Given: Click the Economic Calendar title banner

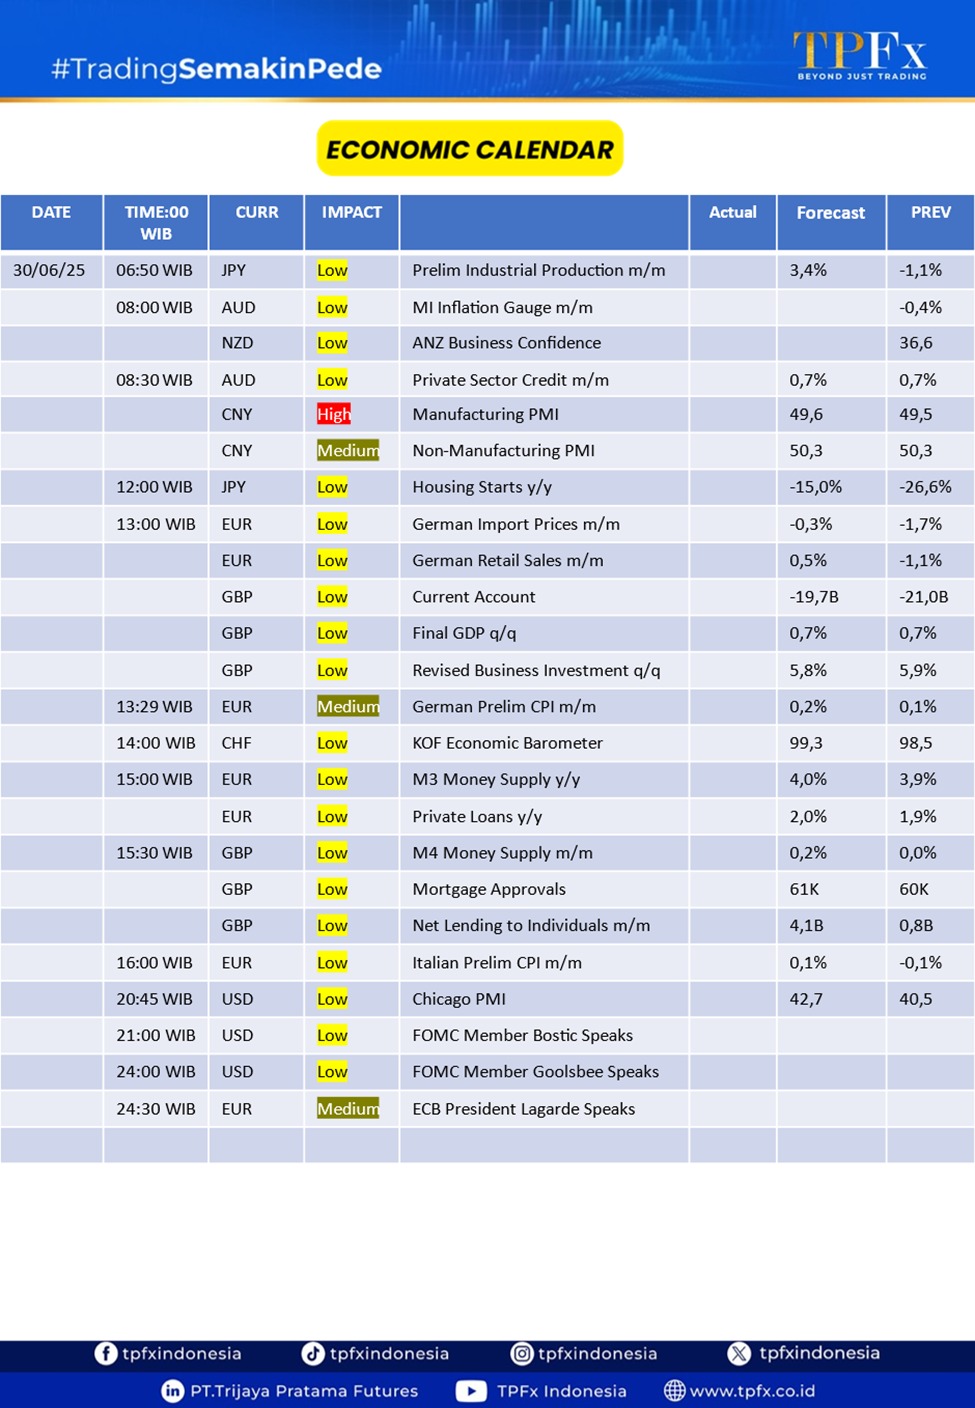Looking at the screenshot, I should [x=470, y=149].
